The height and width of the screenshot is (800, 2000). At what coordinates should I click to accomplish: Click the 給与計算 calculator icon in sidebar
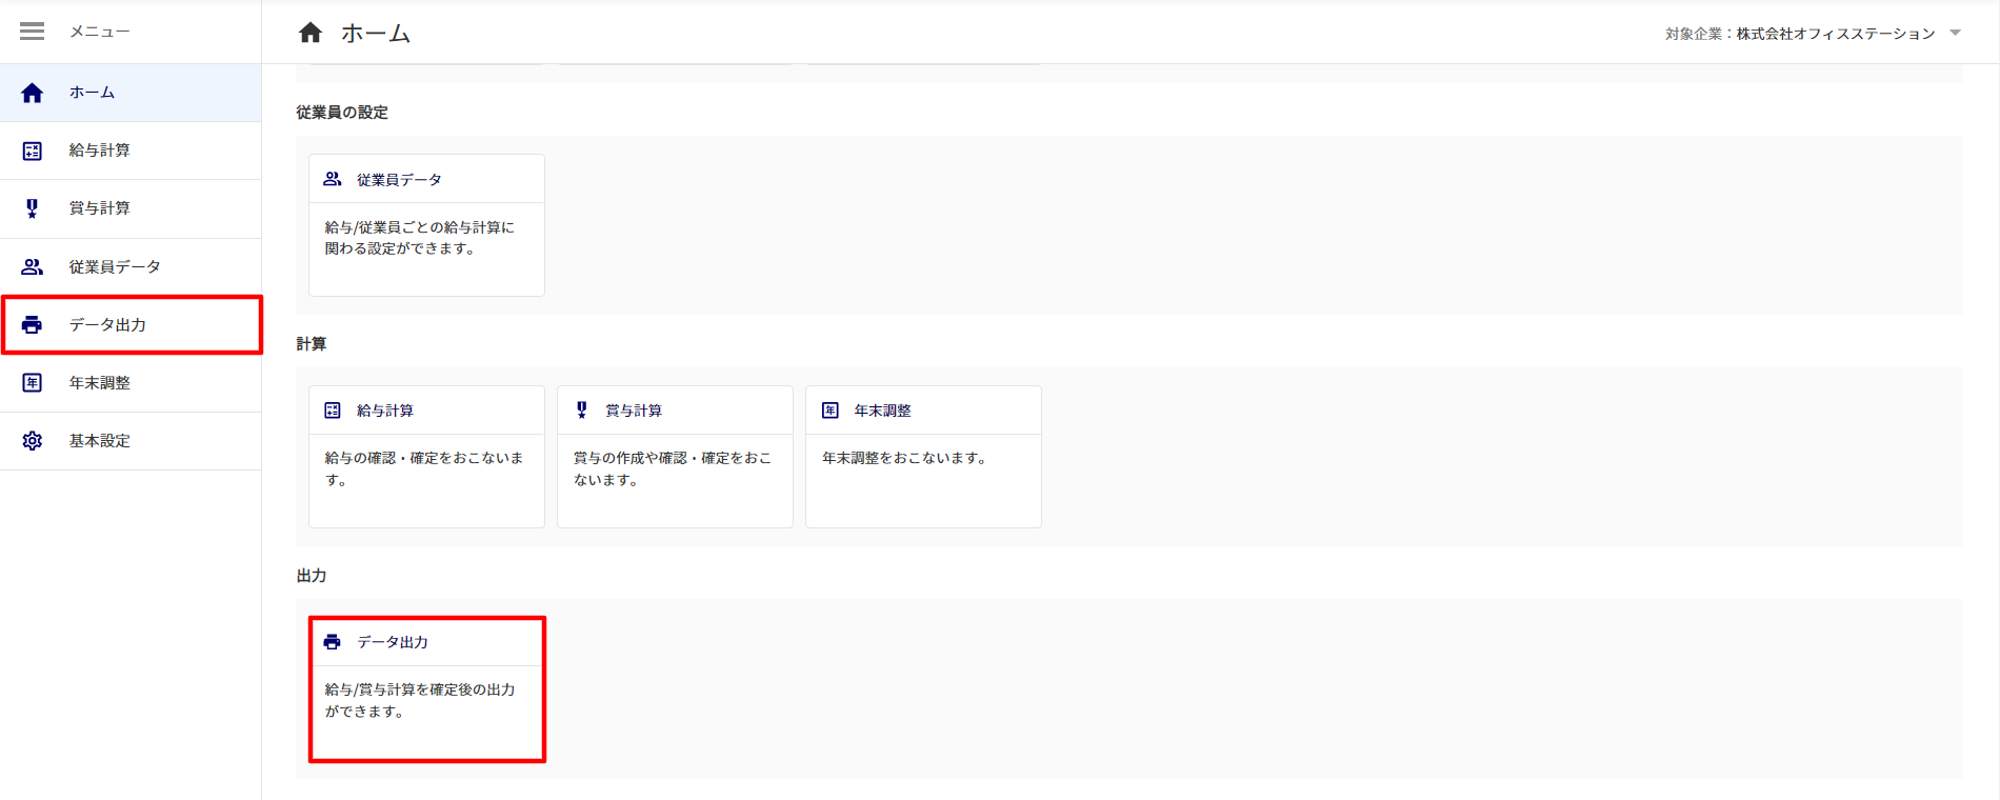(x=32, y=151)
